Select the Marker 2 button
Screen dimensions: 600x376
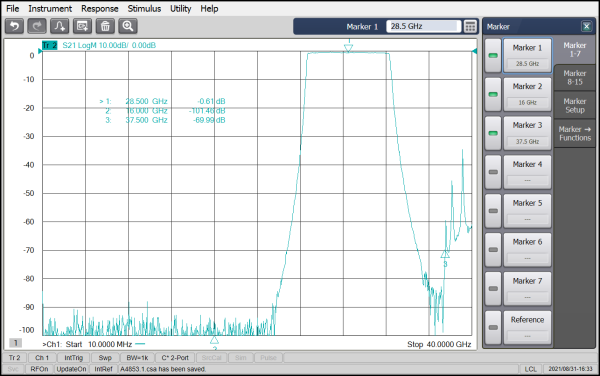[527, 94]
